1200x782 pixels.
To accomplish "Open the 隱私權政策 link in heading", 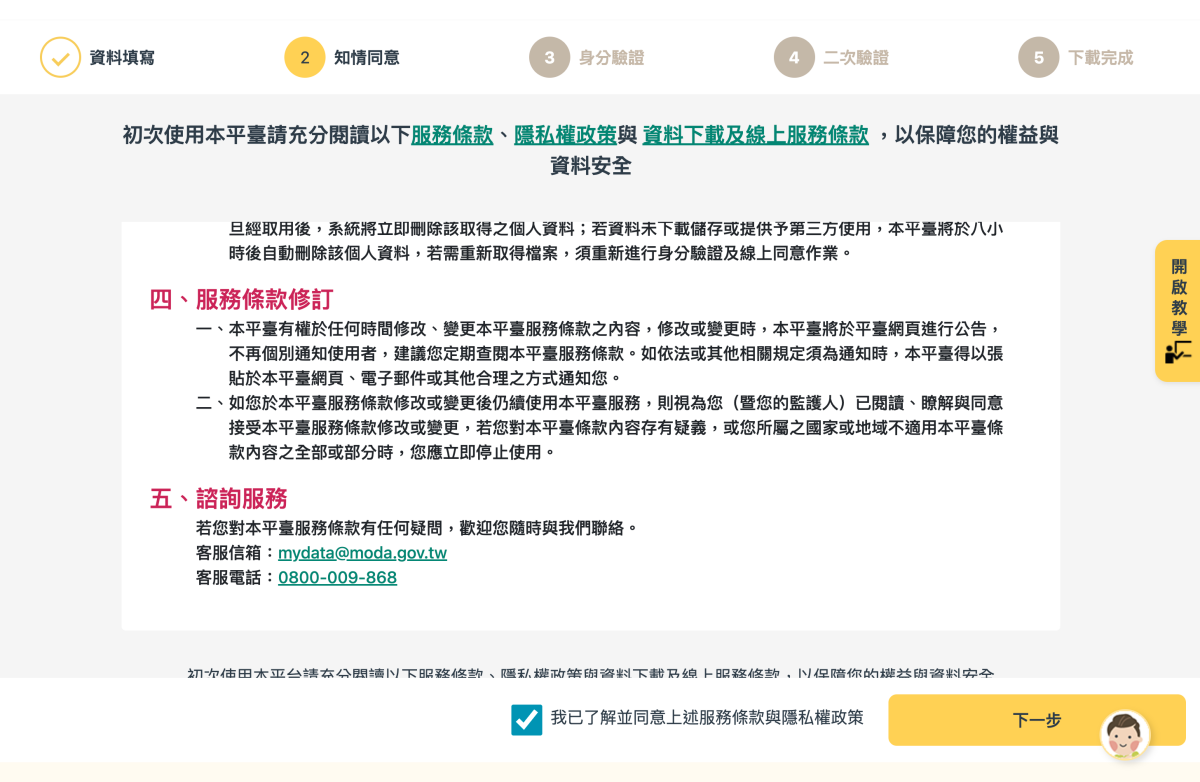I will pos(565,135).
